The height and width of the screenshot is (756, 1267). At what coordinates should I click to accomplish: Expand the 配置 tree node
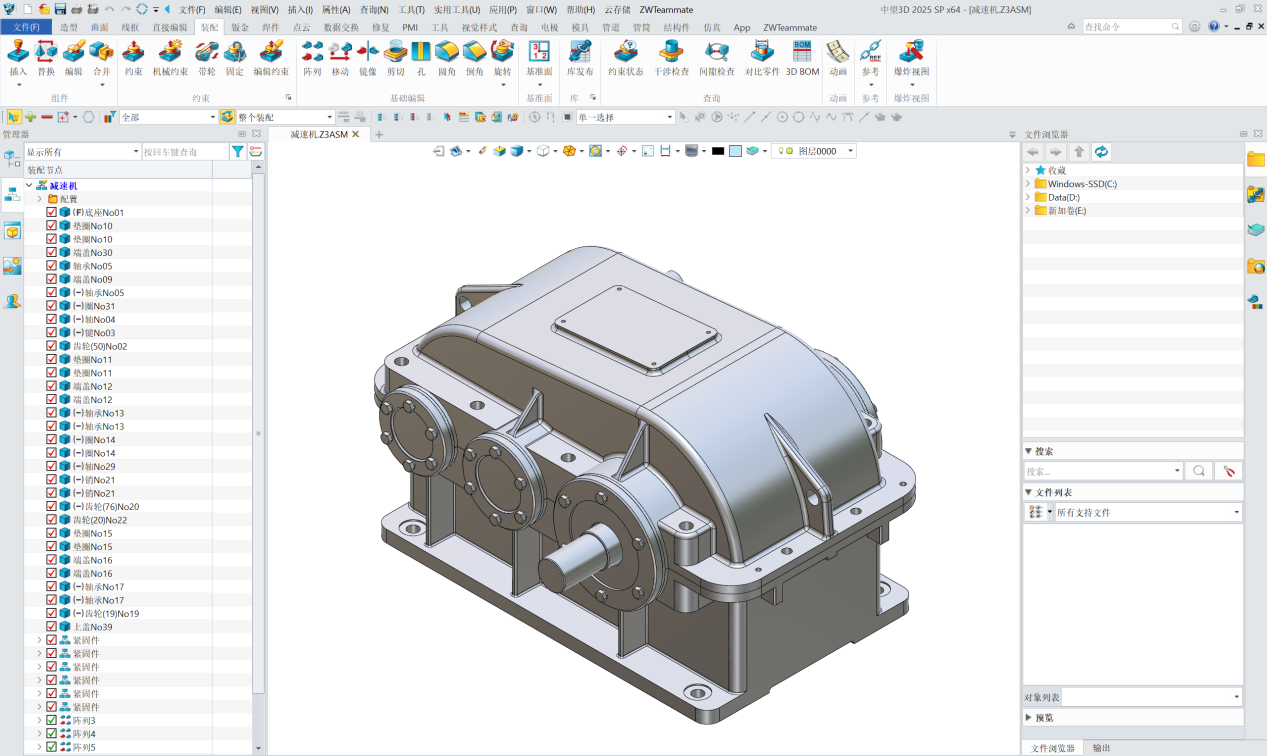(x=40, y=199)
